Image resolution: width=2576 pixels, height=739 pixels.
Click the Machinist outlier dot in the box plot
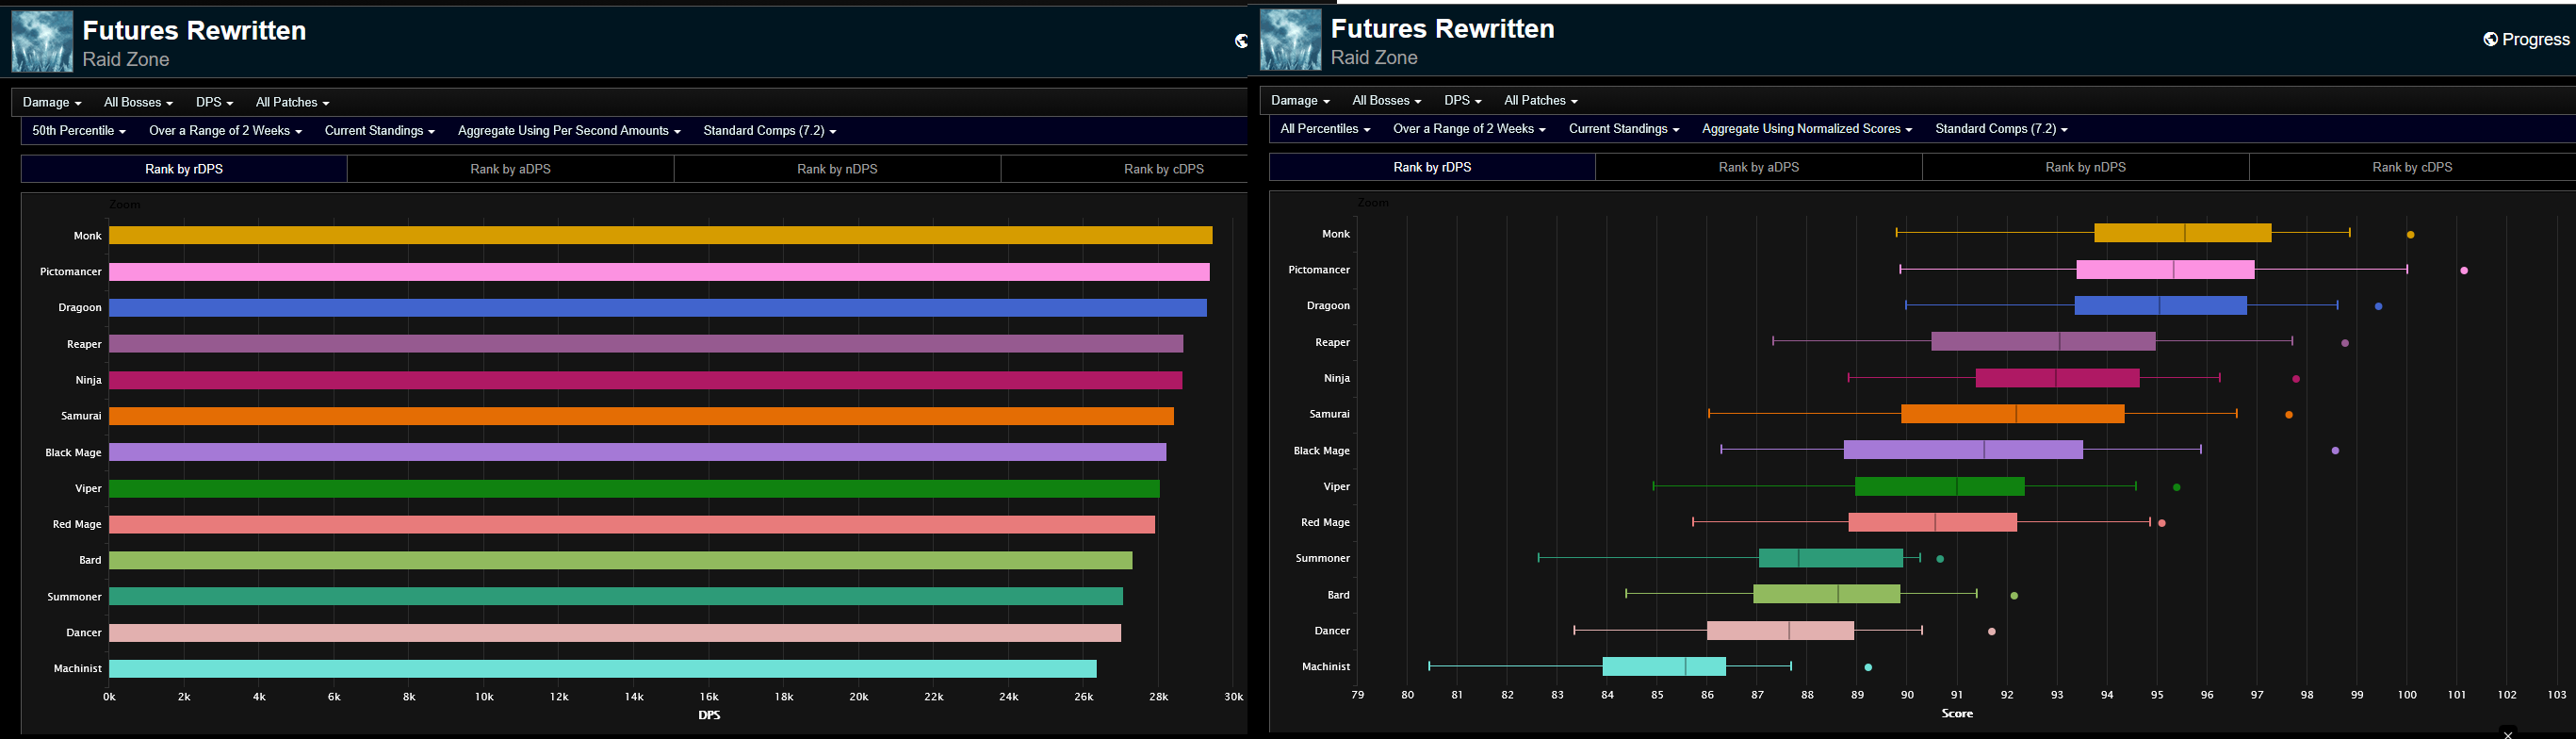coord(1869,667)
